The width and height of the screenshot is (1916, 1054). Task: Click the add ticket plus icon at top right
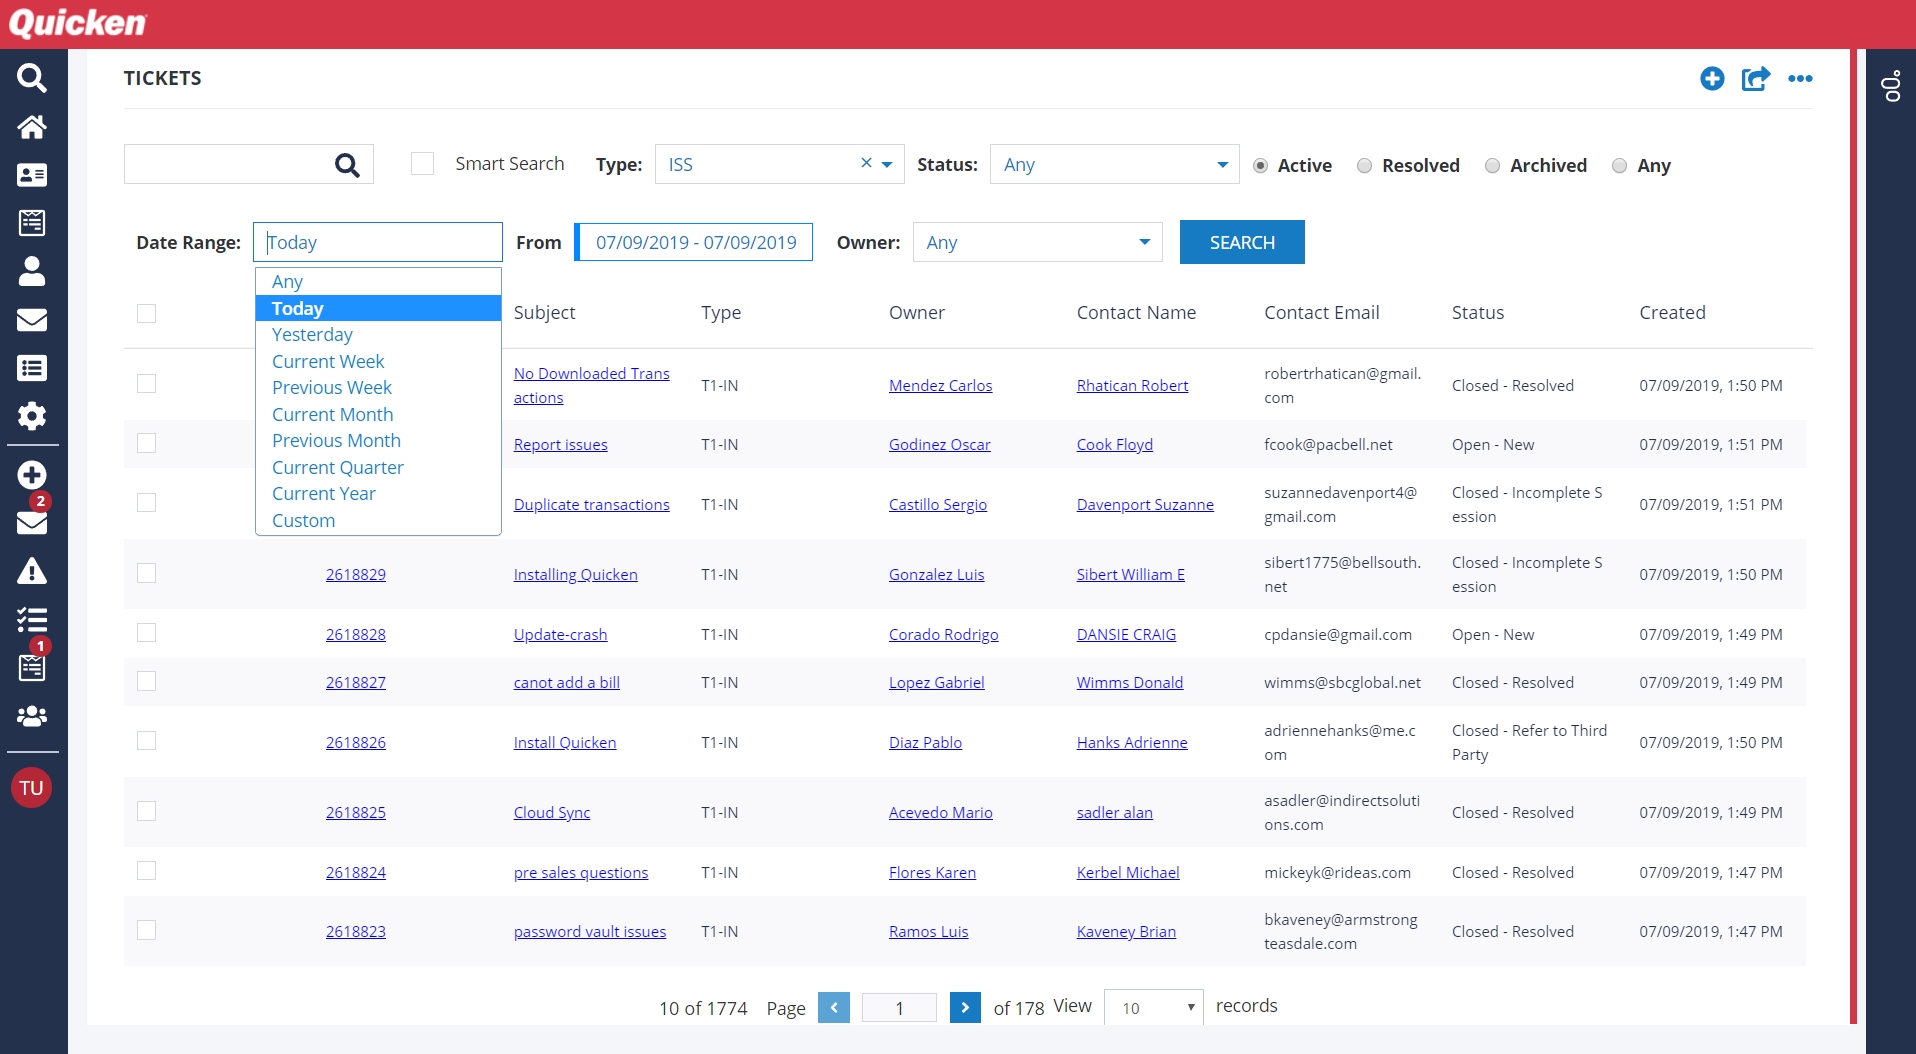tap(1712, 79)
